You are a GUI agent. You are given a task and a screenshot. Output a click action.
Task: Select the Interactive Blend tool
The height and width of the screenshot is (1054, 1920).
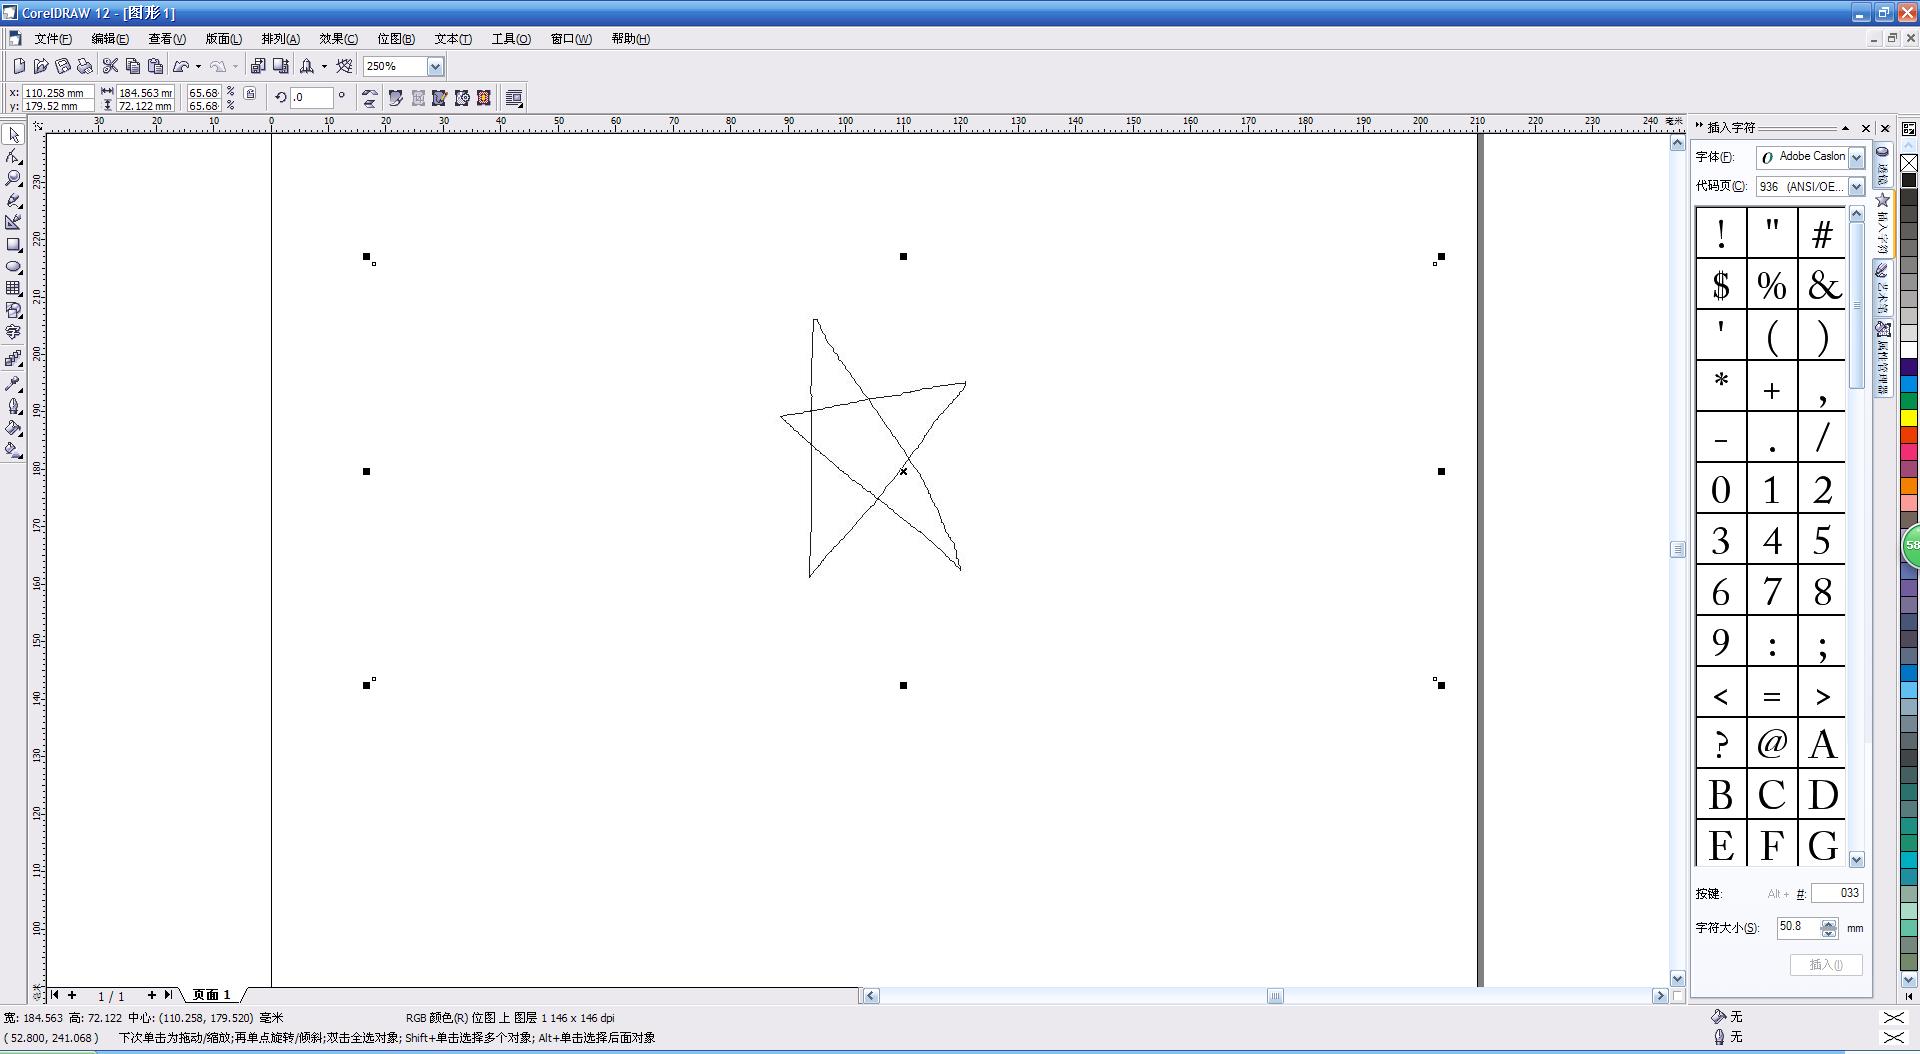click(13, 358)
